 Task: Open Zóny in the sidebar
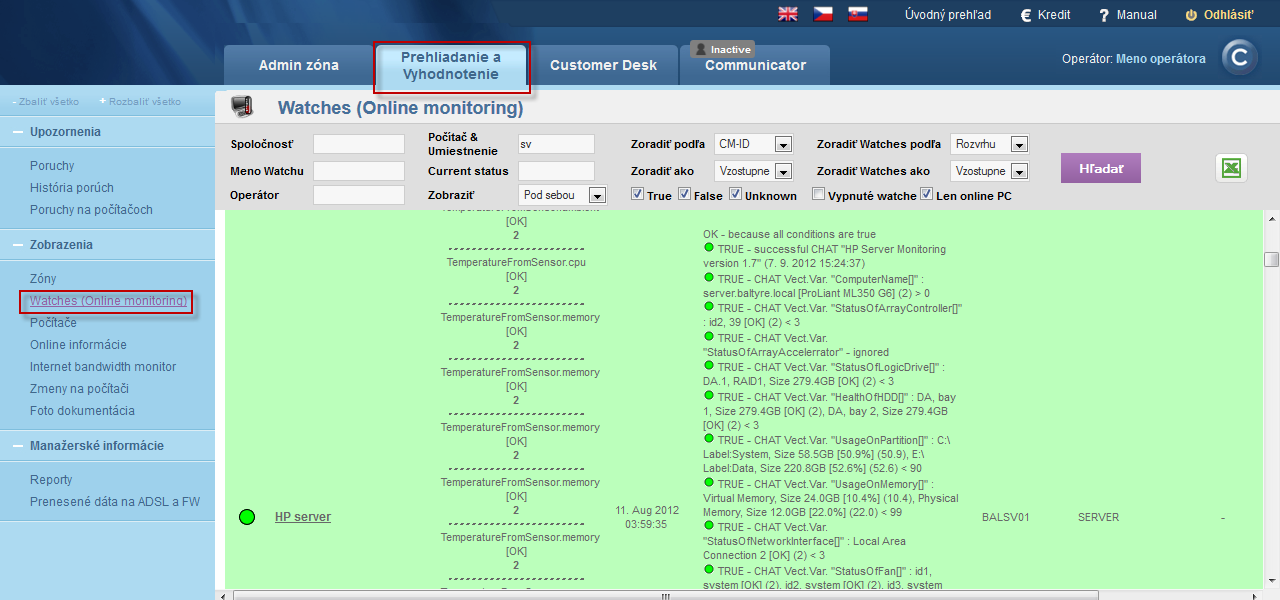[43, 279]
